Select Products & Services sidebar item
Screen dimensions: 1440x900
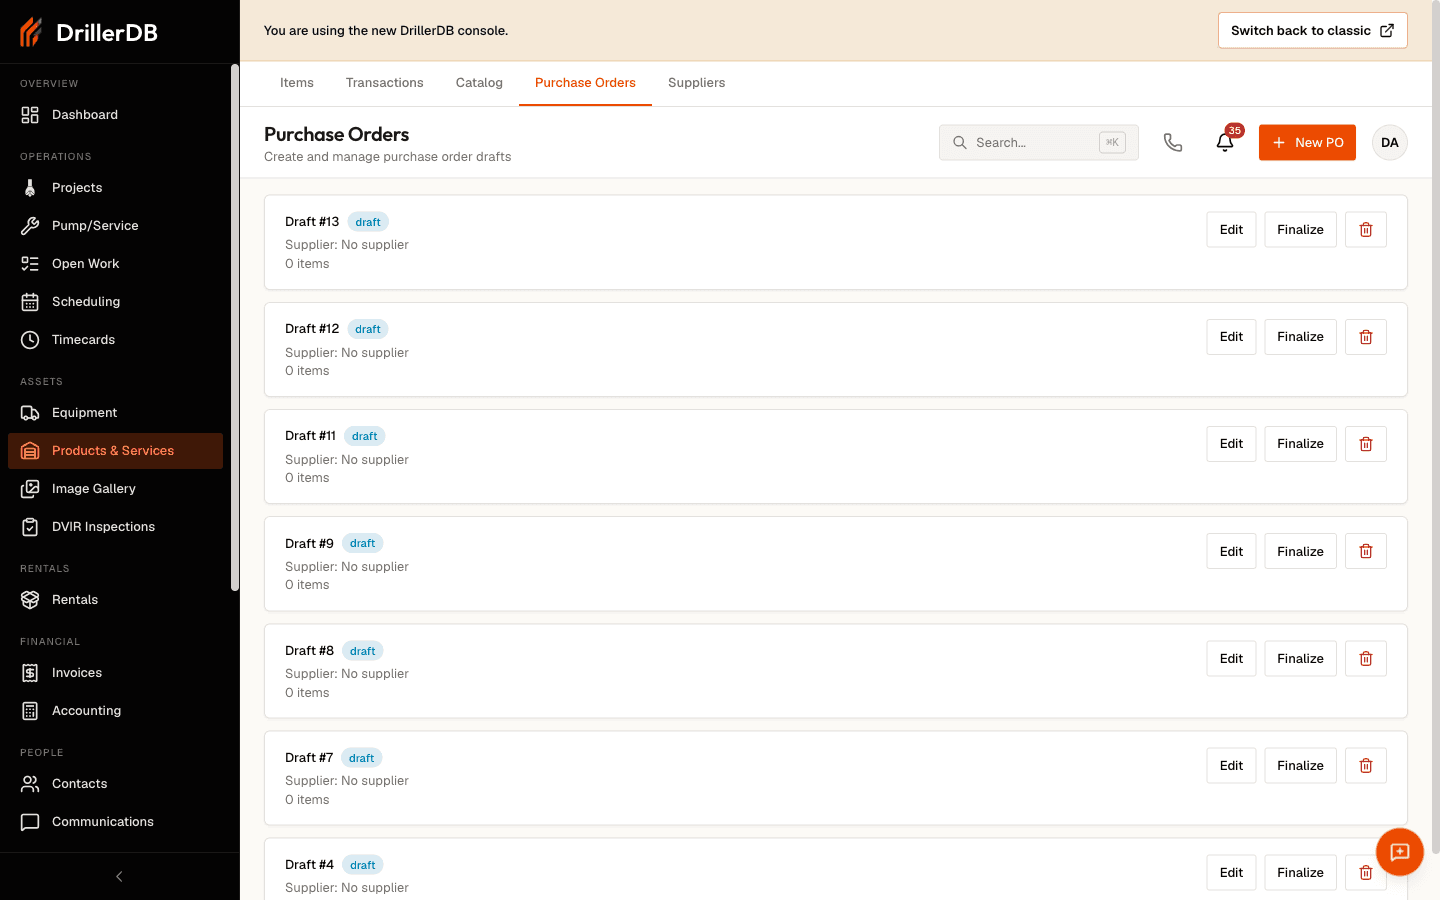[115, 451]
